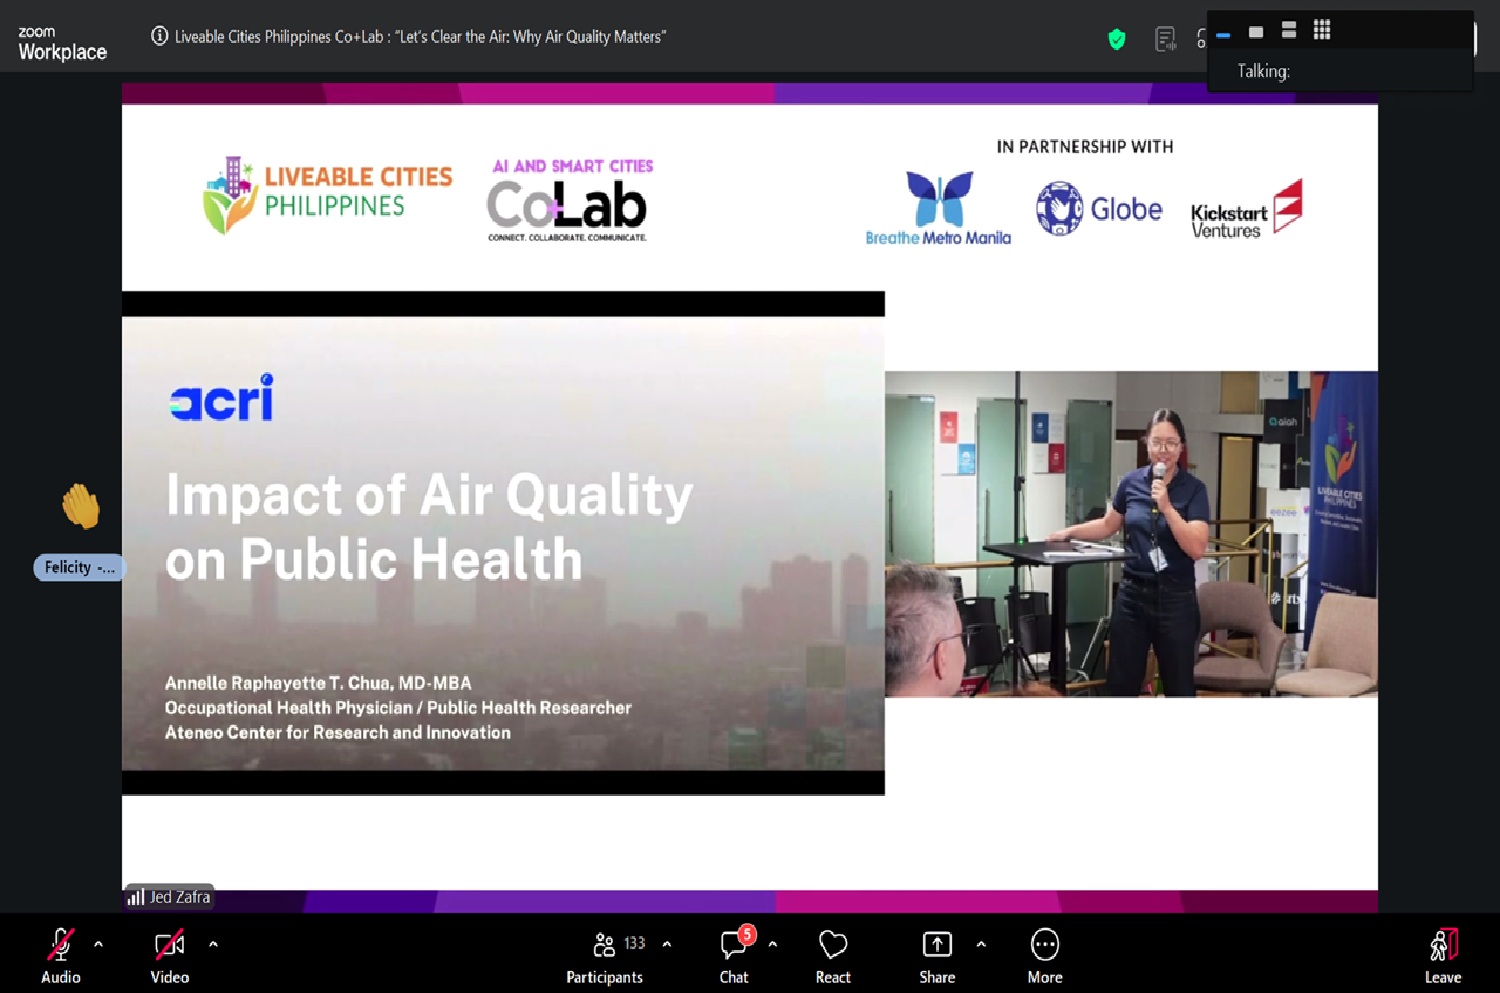Image resolution: width=1500 pixels, height=993 pixels.
Task: Open the transcript notes icon
Action: point(1165,39)
